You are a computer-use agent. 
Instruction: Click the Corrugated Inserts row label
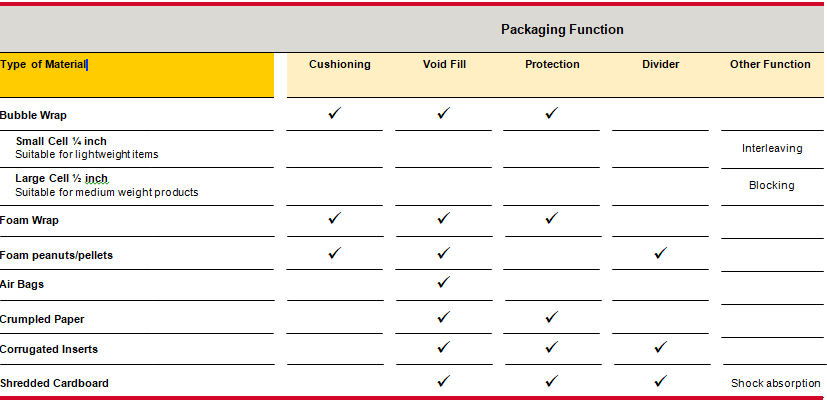(49, 349)
